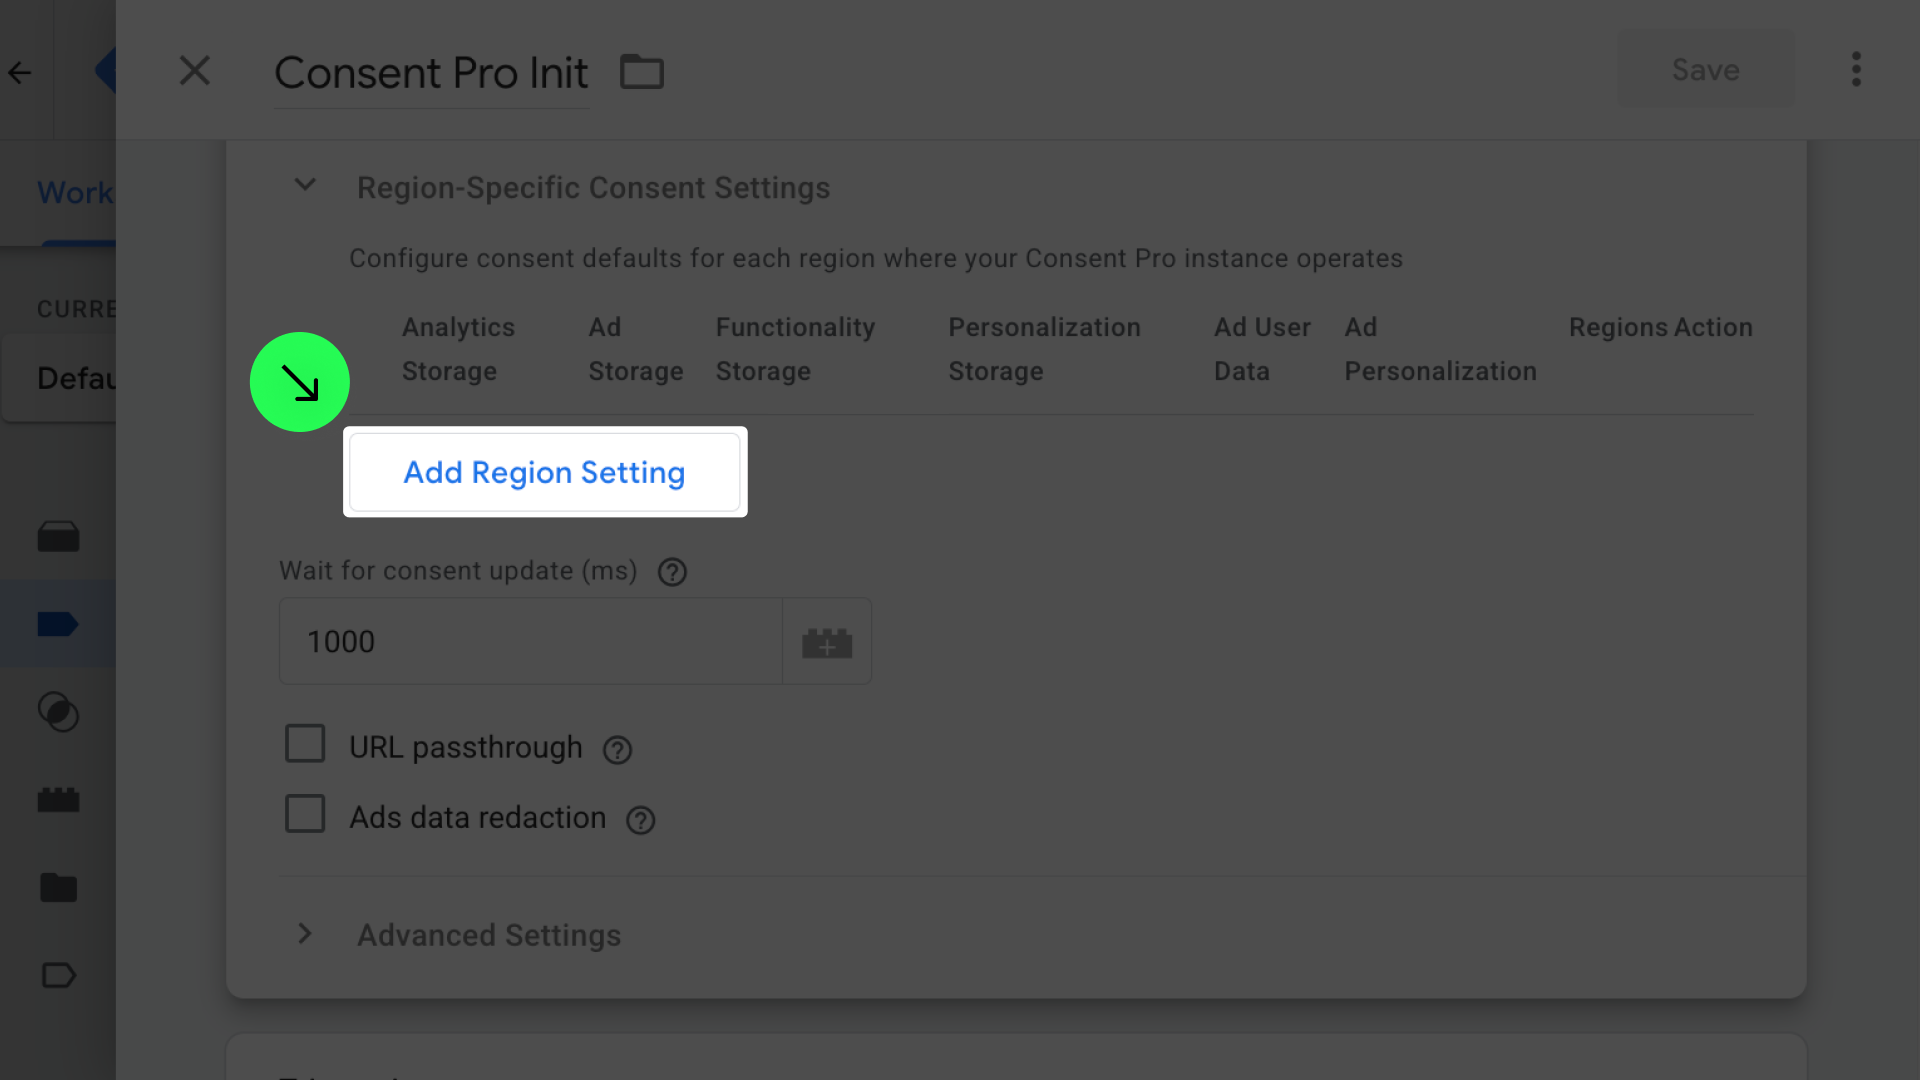
Task: Select the Personalization Storage column header
Action: [1044, 349]
